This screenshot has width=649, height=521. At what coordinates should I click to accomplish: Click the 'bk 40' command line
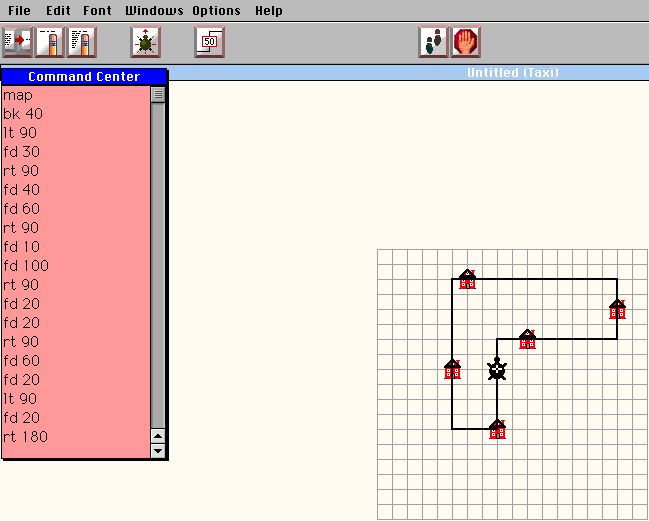click(x=23, y=114)
